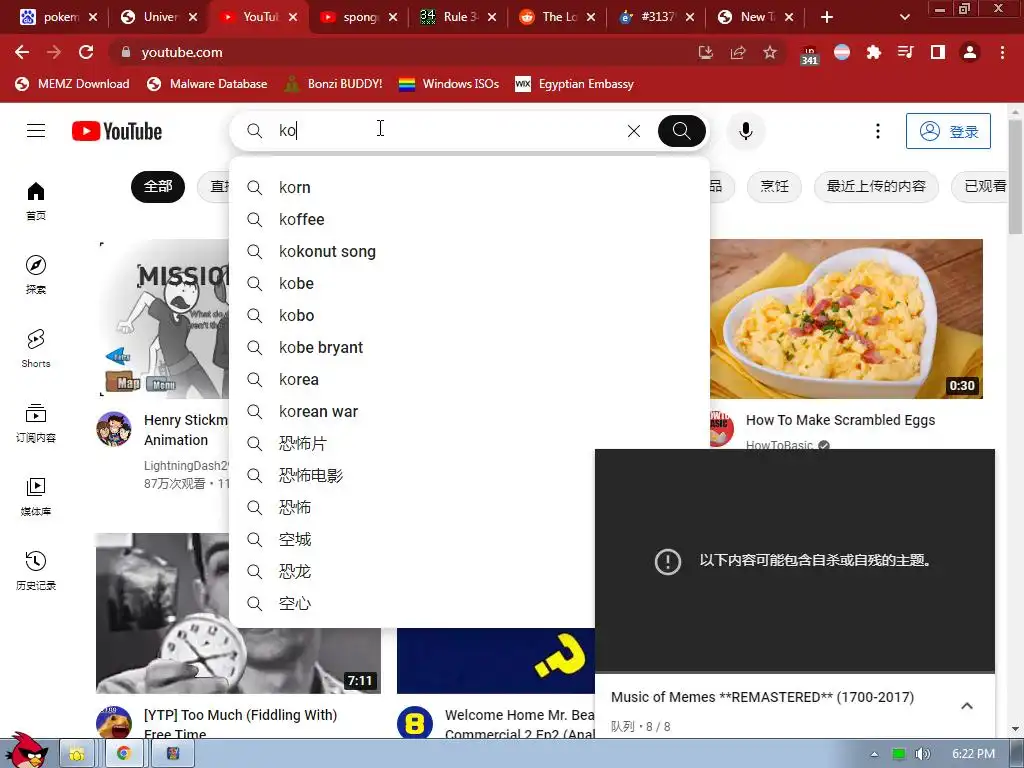Open the YTP clock video thumbnail

(x=238, y=613)
